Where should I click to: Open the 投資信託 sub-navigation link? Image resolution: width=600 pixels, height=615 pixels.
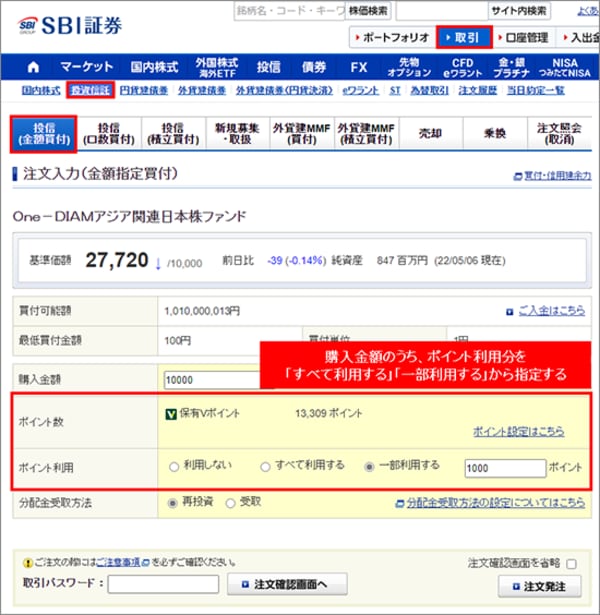90,91
